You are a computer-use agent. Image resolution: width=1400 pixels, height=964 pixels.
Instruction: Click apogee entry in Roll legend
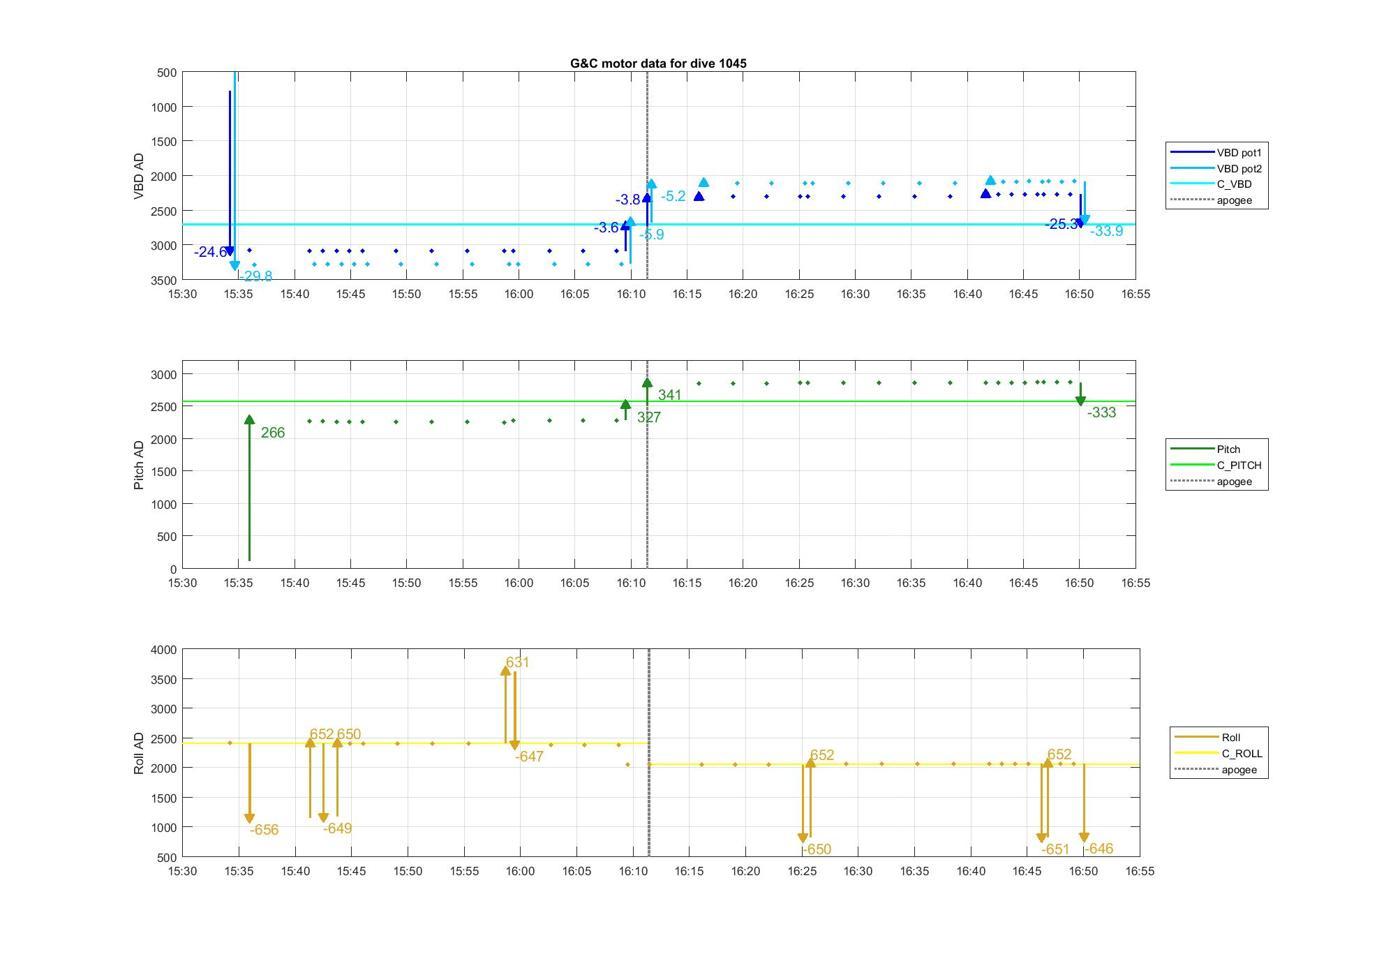1216,769
